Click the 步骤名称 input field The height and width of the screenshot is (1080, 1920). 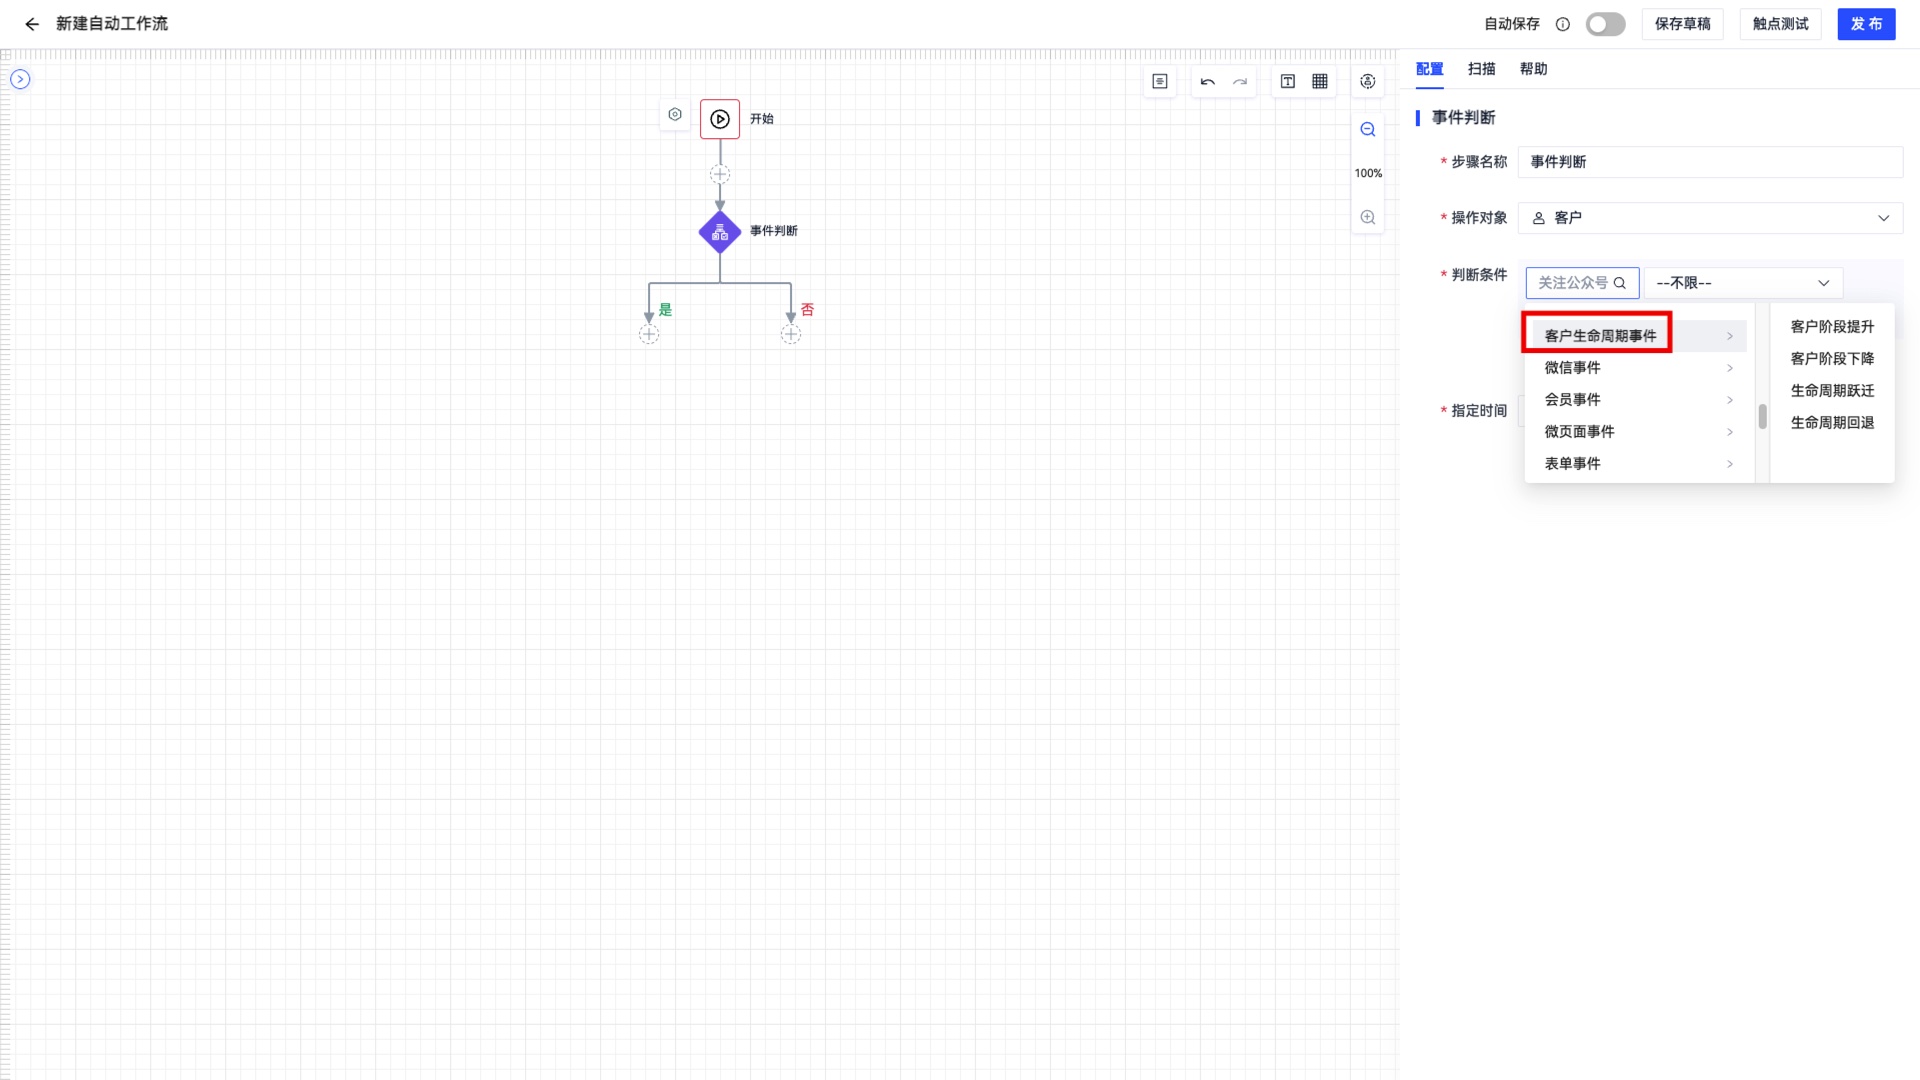point(1710,162)
